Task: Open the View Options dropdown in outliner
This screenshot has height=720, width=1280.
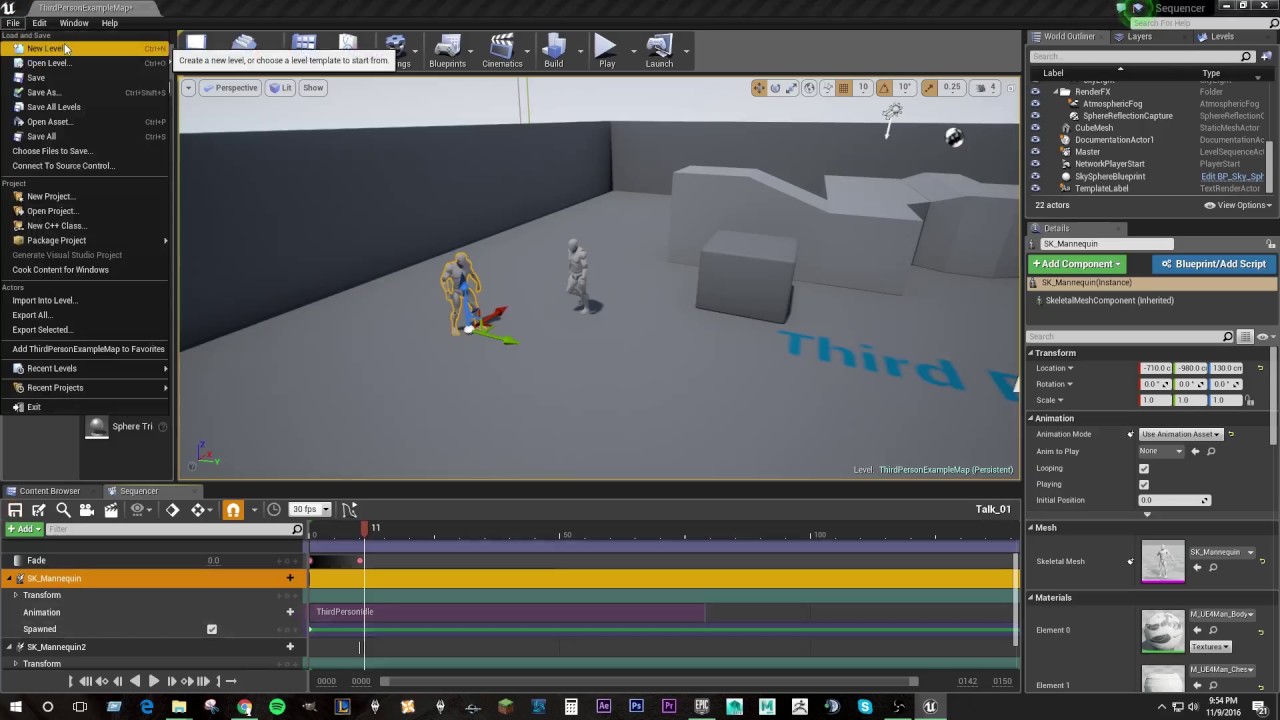Action: pos(1239,205)
